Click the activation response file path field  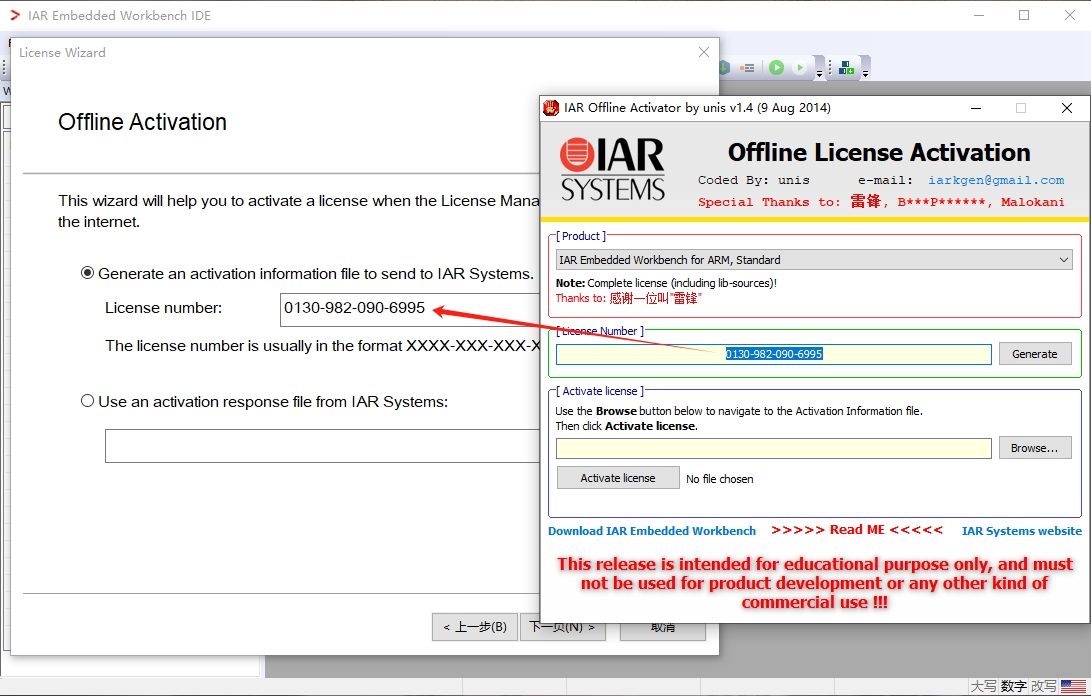[323, 445]
